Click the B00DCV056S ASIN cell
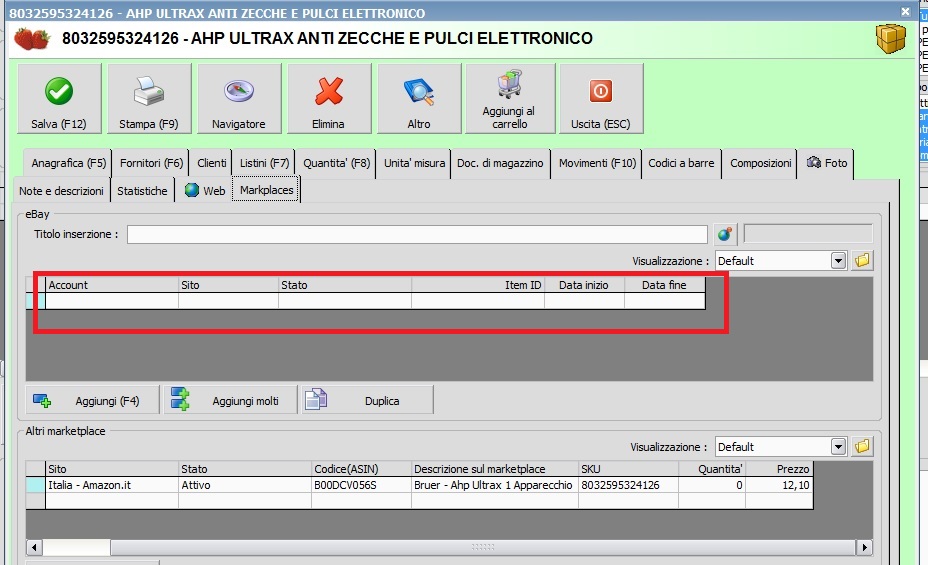Viewport: 928px width, 565px height. tap(362, 485)
